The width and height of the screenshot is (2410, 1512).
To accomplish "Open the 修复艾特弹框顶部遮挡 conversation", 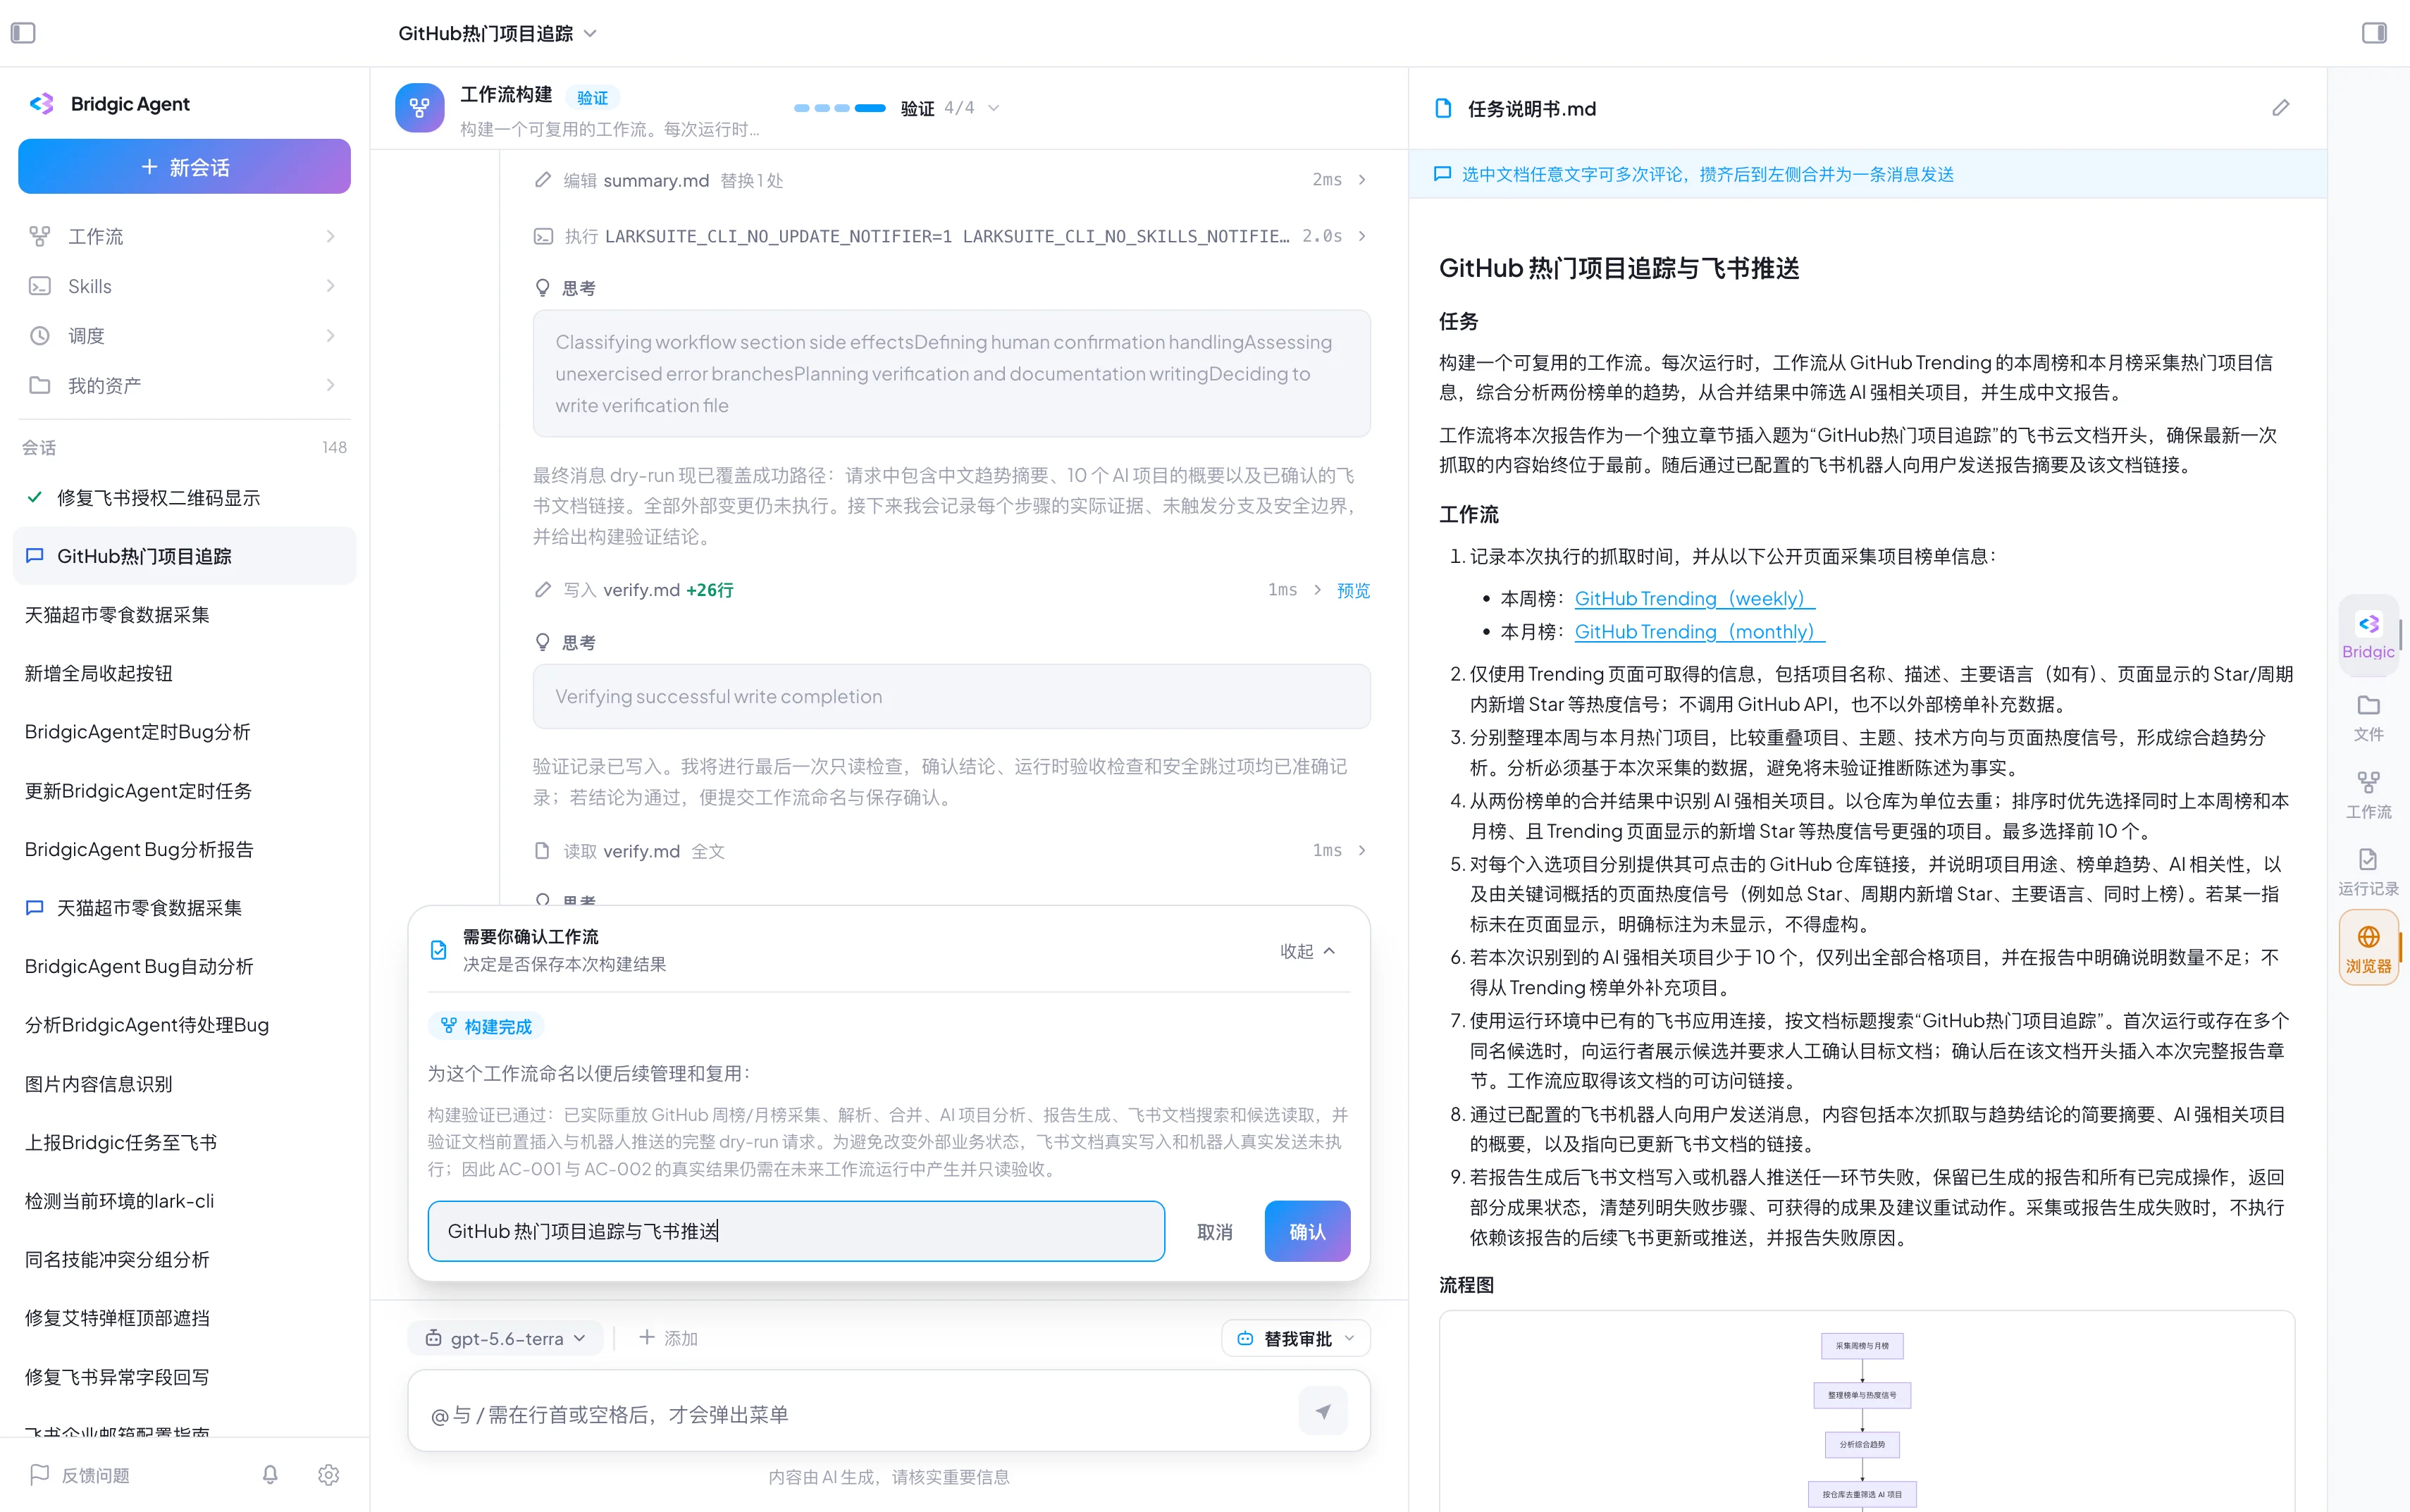I will (x=184, y=1317).
